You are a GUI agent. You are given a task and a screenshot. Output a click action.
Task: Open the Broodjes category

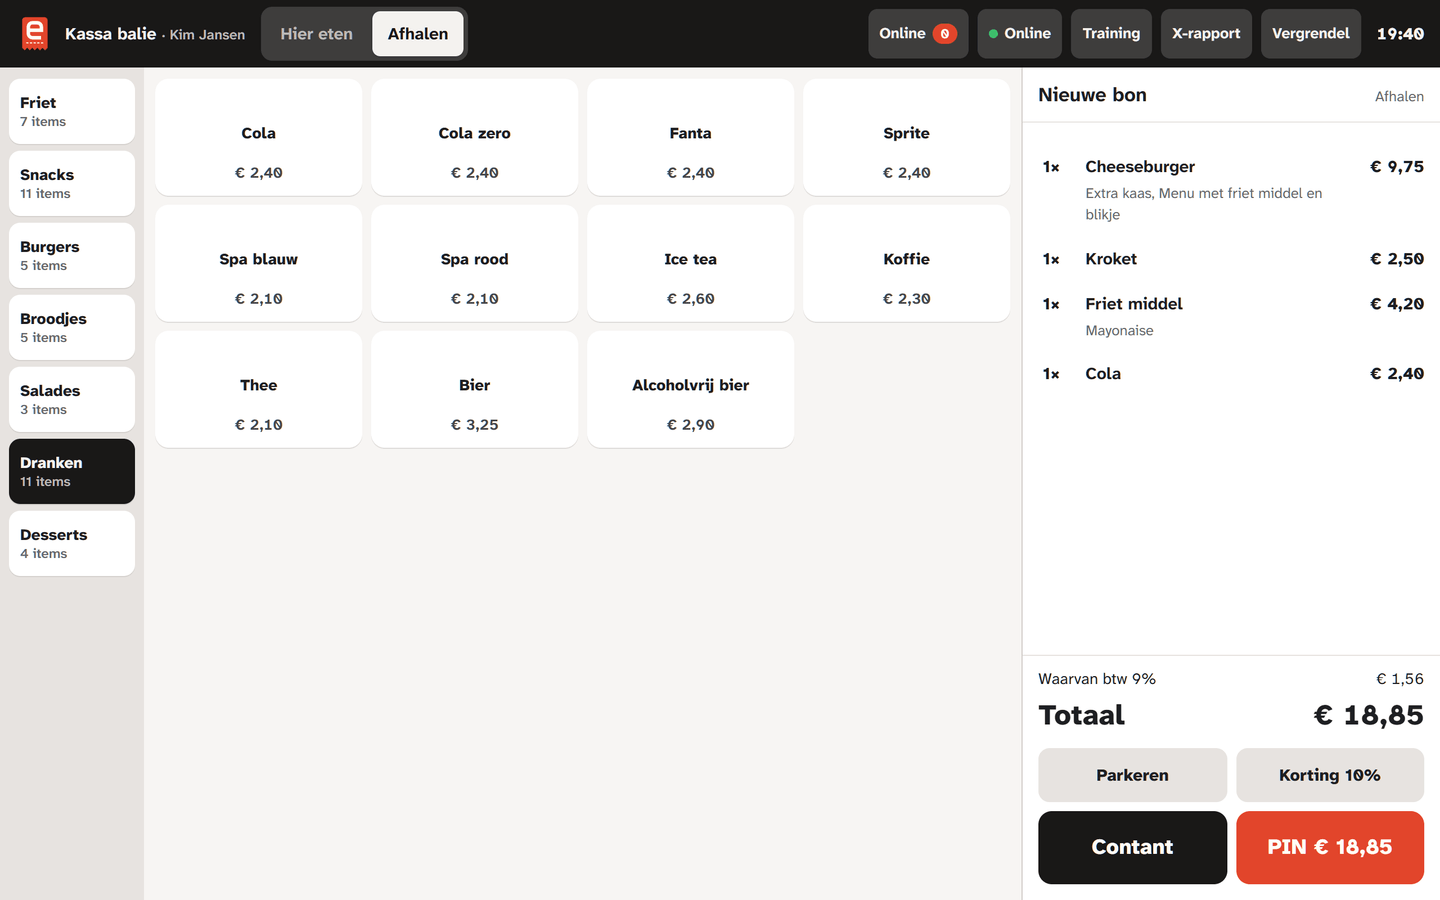72,327
